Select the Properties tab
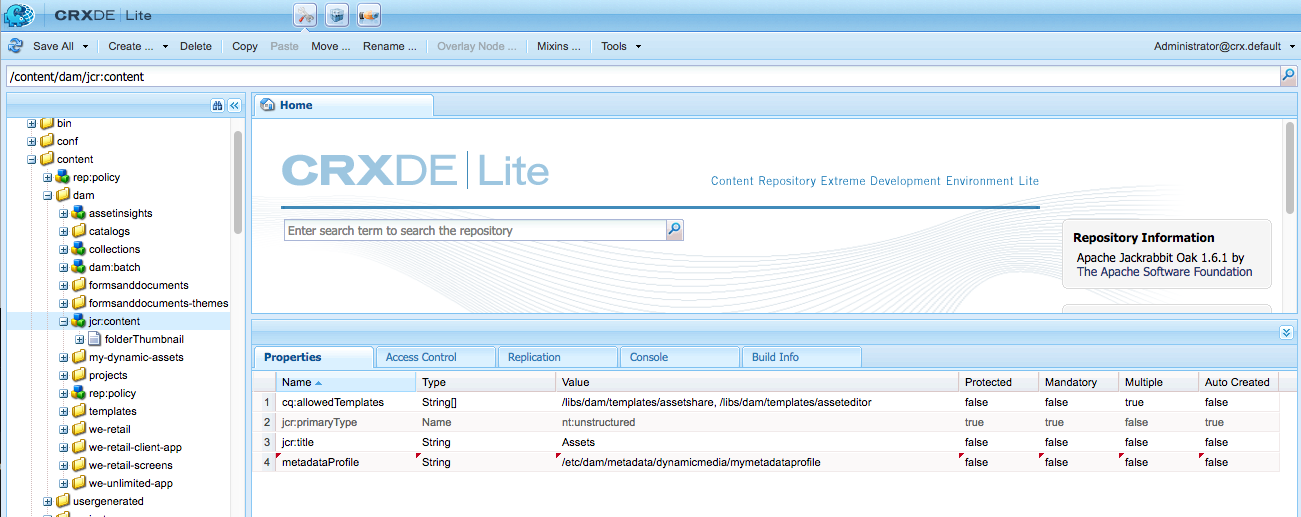This screenshot has height=517, width=1301. [x=313, y=357]
